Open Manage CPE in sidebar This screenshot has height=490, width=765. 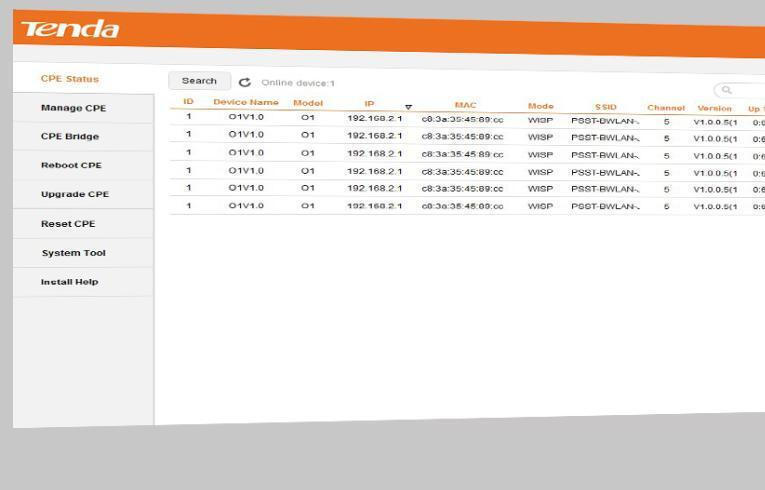(x=73, y=108)
